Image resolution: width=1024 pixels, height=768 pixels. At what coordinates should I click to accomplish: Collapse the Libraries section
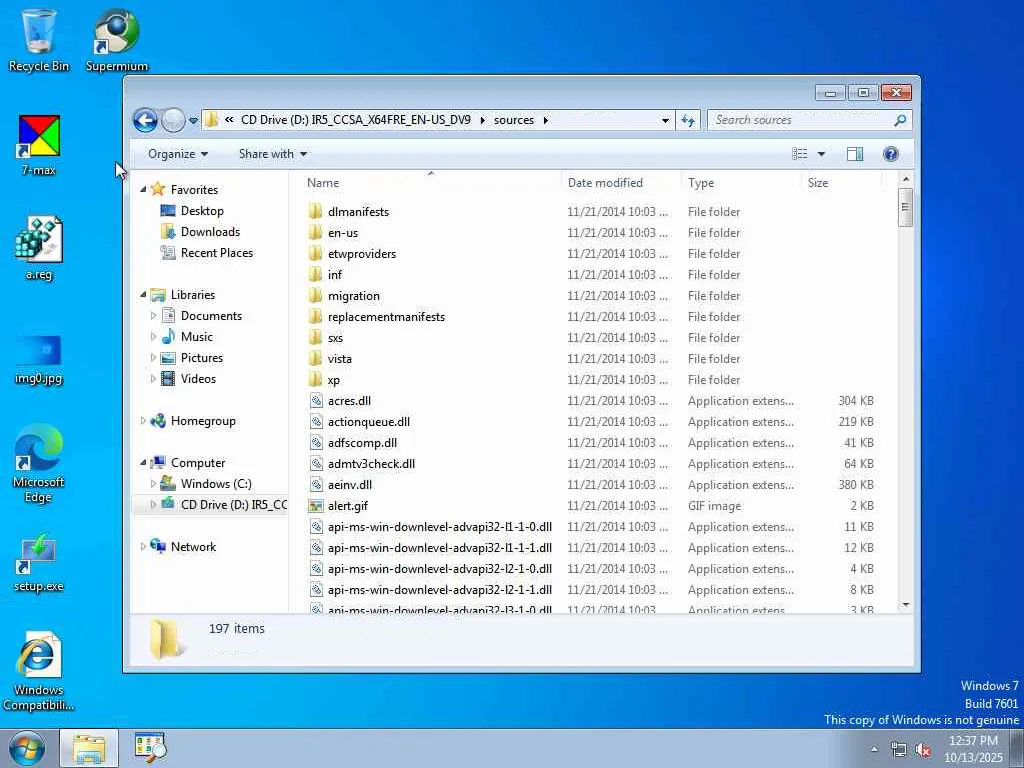tap(144, 295)
